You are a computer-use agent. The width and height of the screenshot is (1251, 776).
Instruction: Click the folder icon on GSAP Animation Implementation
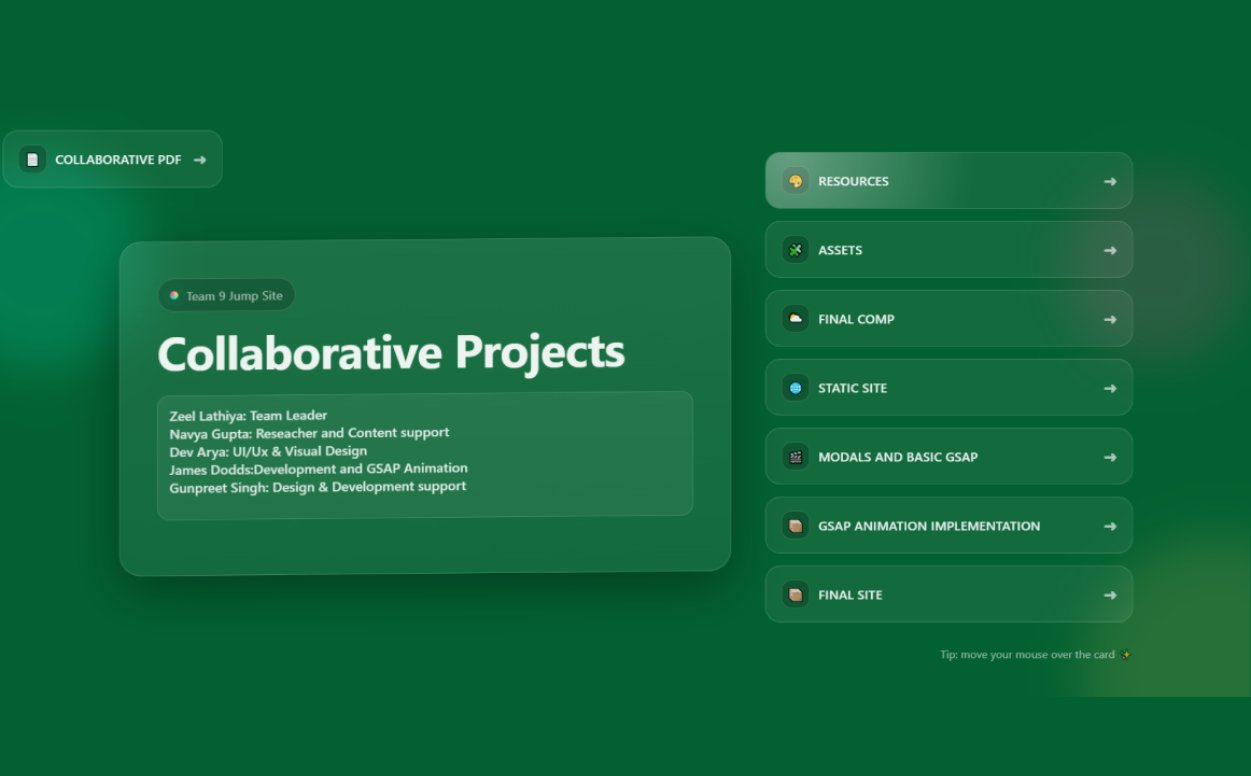click(x=795, y=525)
